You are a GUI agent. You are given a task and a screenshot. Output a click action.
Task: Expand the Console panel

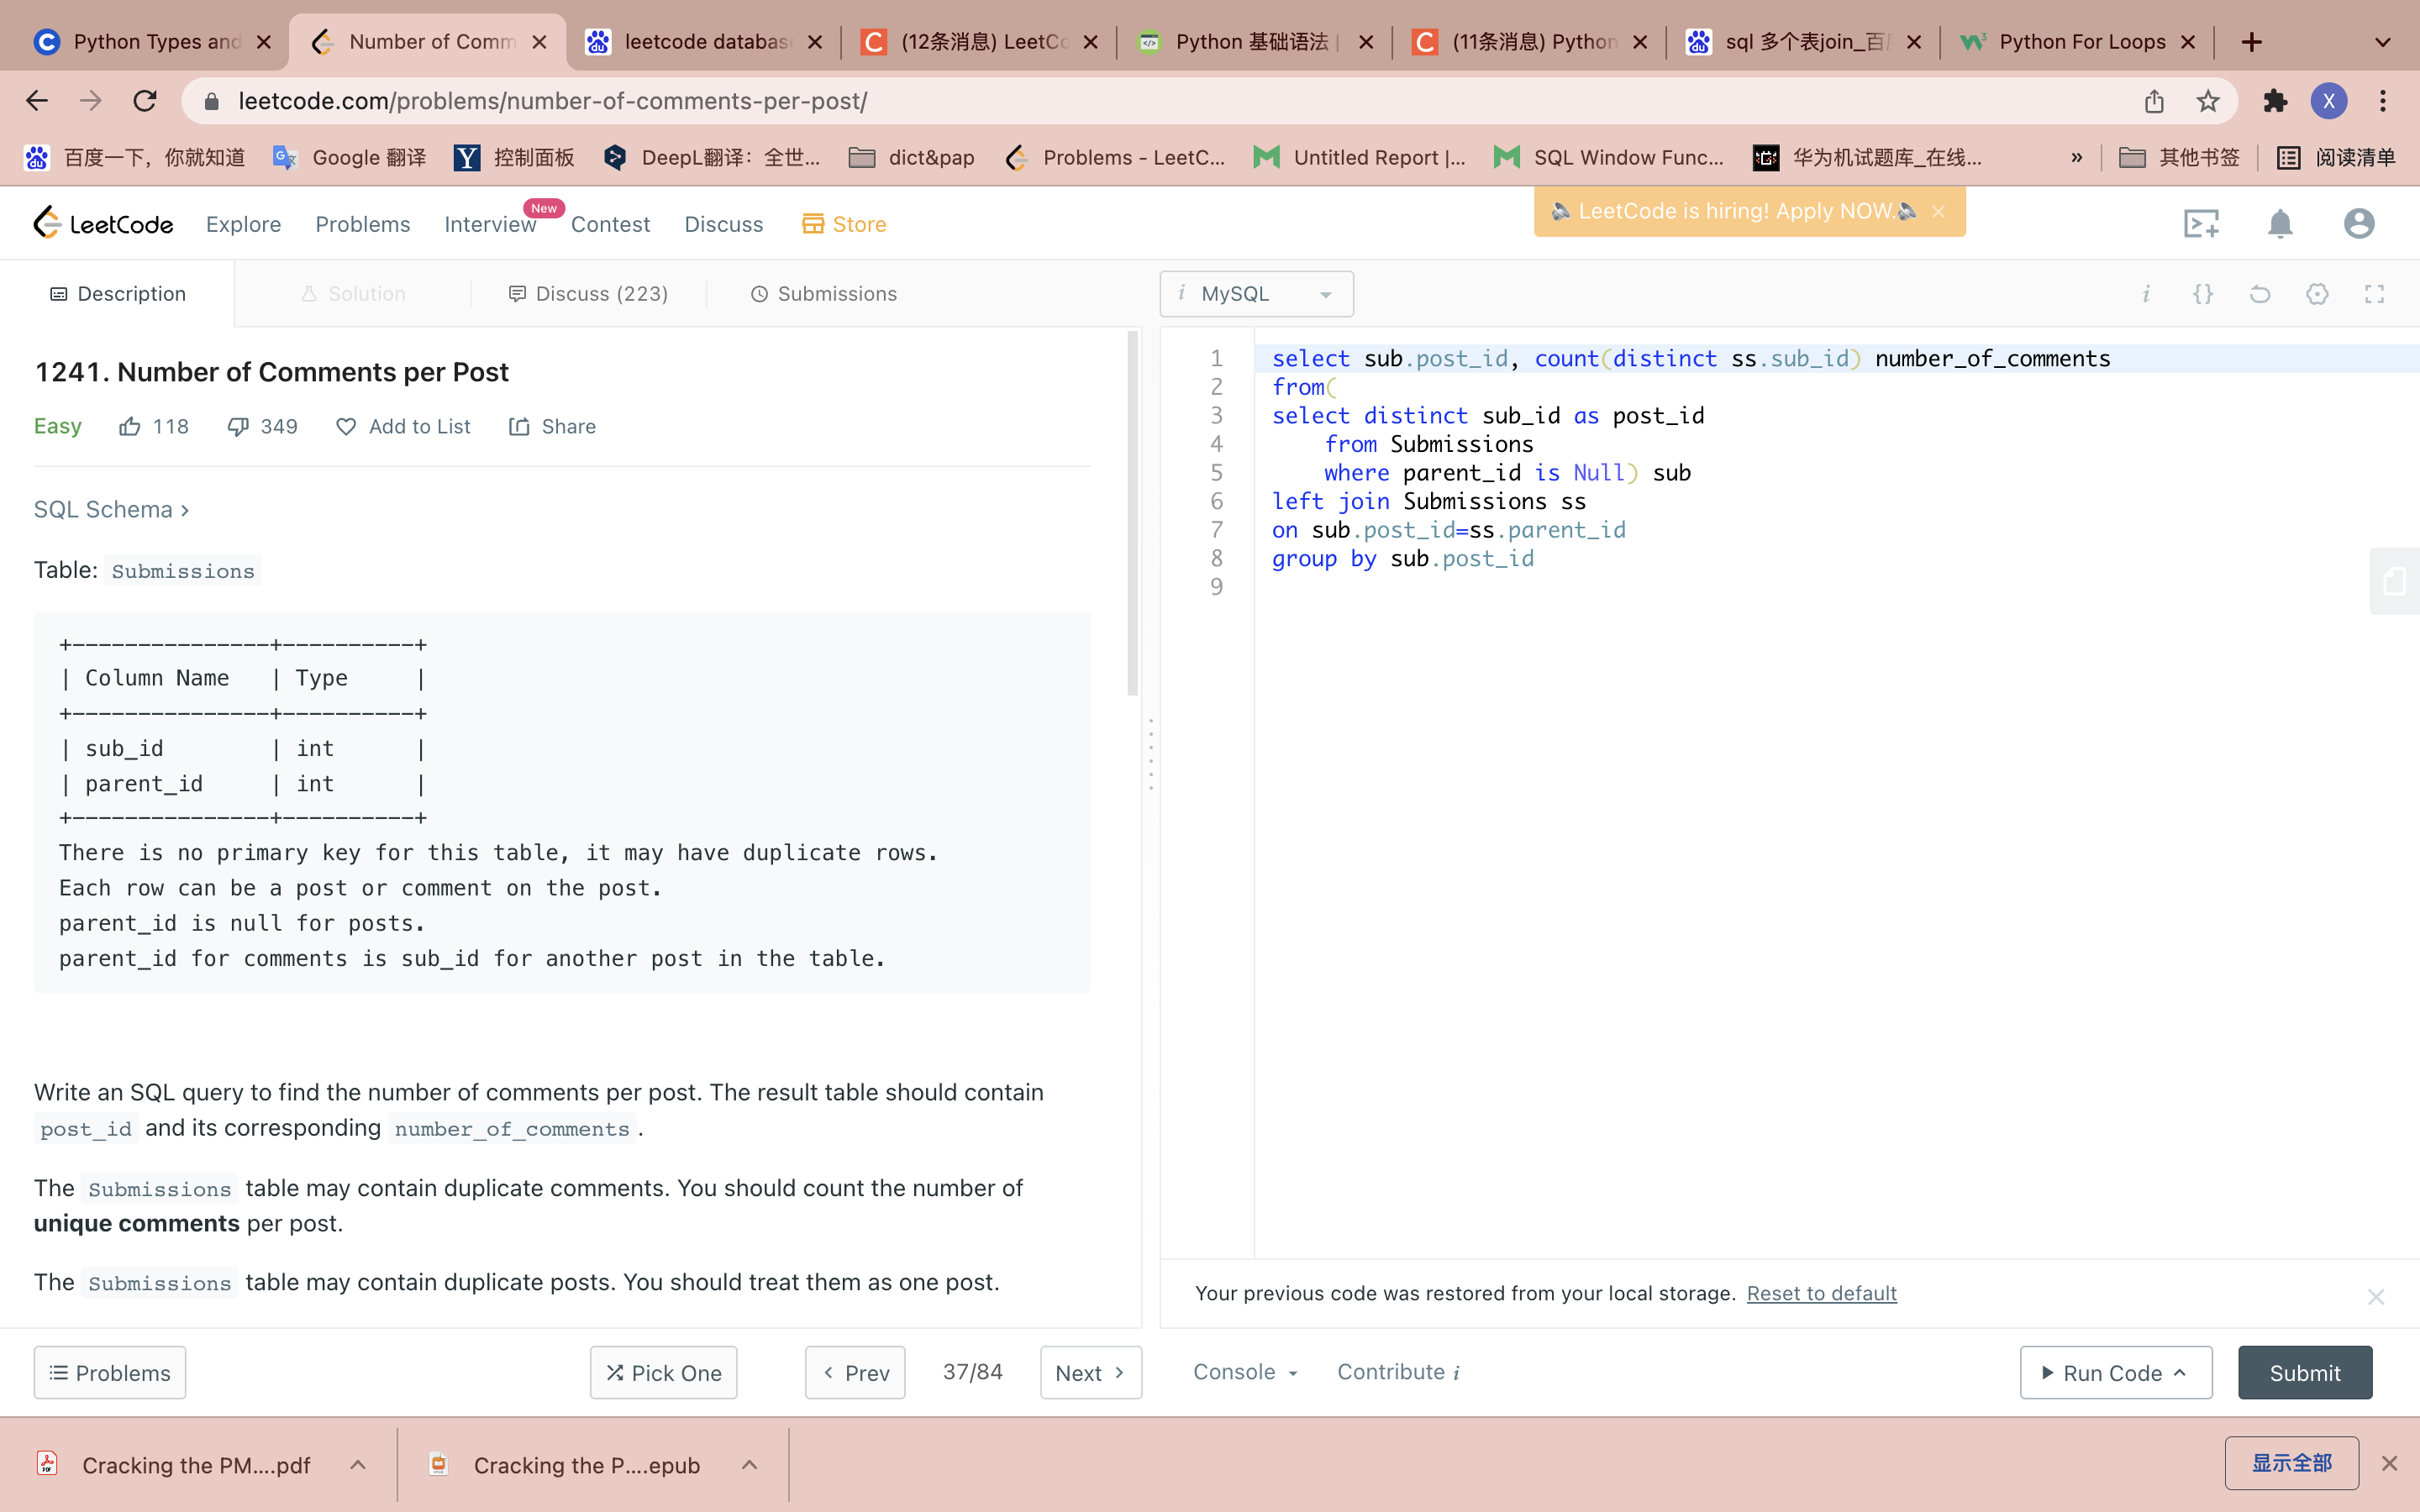coord(1244,1372)
